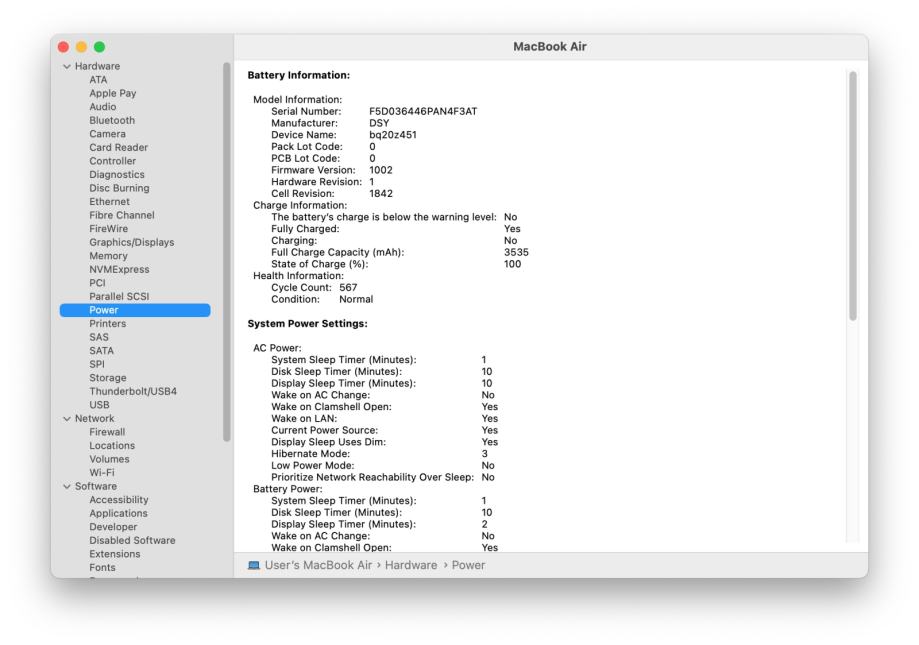Open Printers in the sidebar

point(107,323)
